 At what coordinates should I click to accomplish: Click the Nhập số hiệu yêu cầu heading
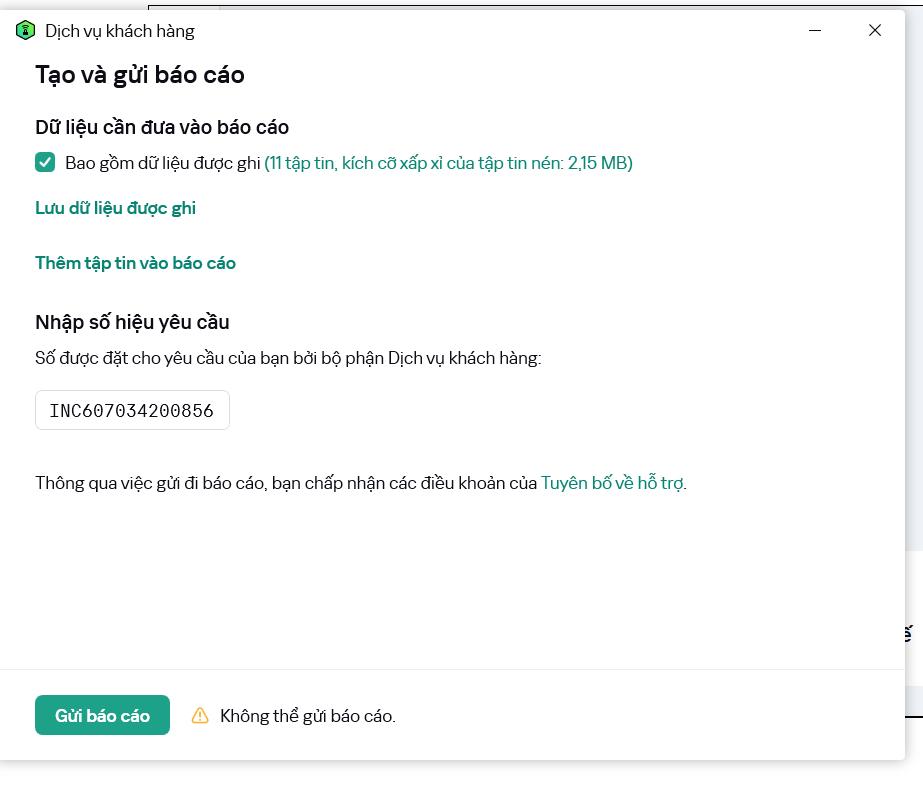[132, 321]
